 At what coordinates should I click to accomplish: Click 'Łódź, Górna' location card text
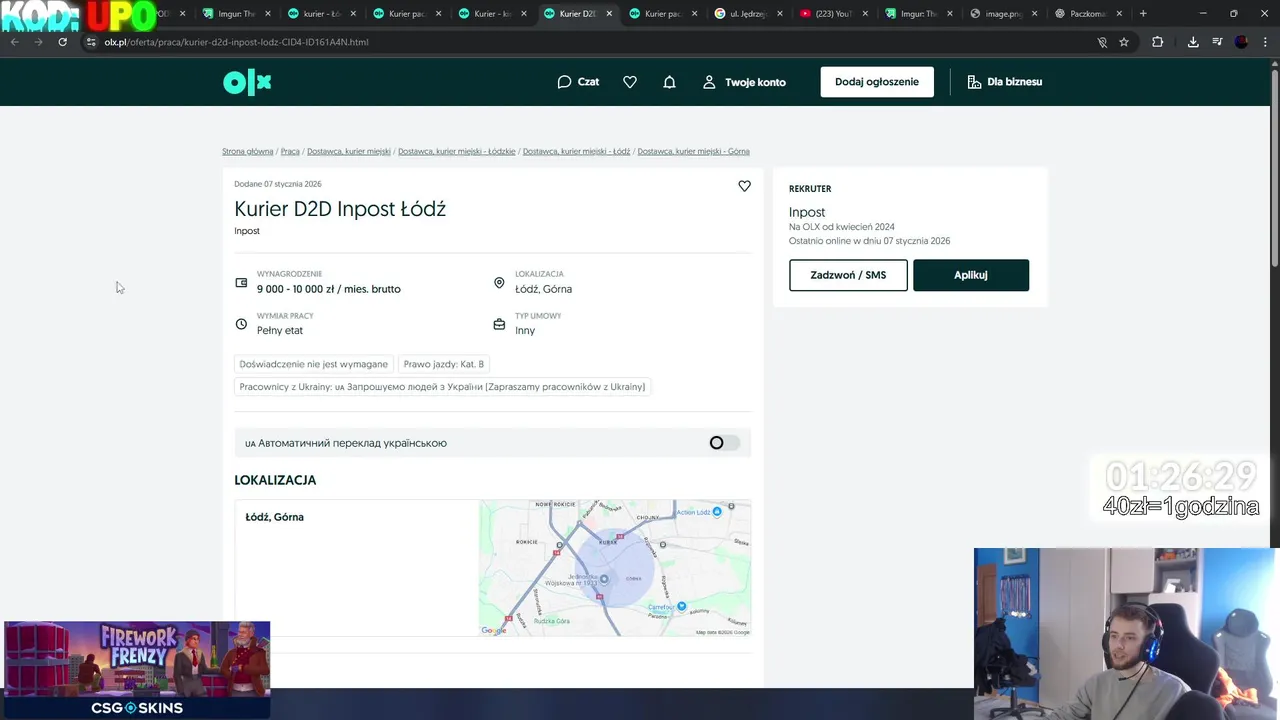coord(275,517)
